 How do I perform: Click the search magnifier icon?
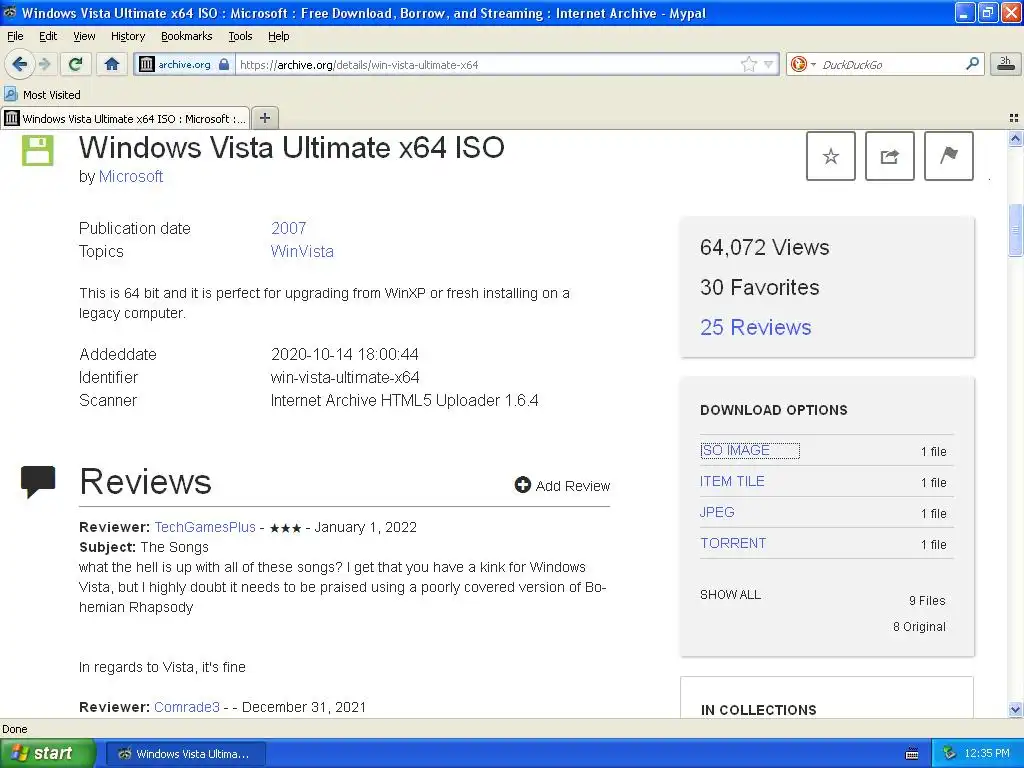[972, 63]
